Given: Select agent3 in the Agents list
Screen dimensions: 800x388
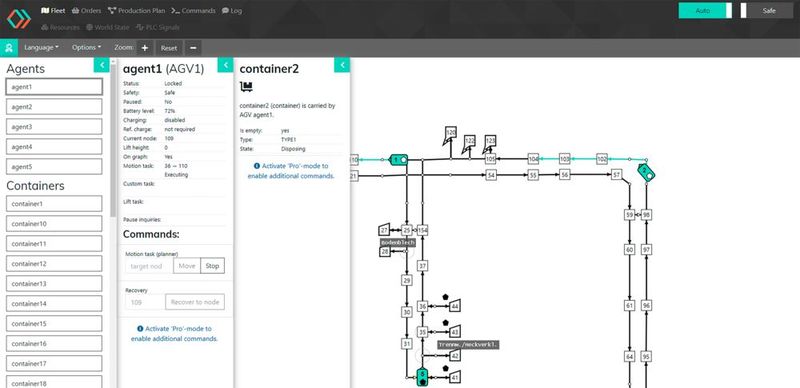Looking at the screenshot, I should (x=54, y=127).
